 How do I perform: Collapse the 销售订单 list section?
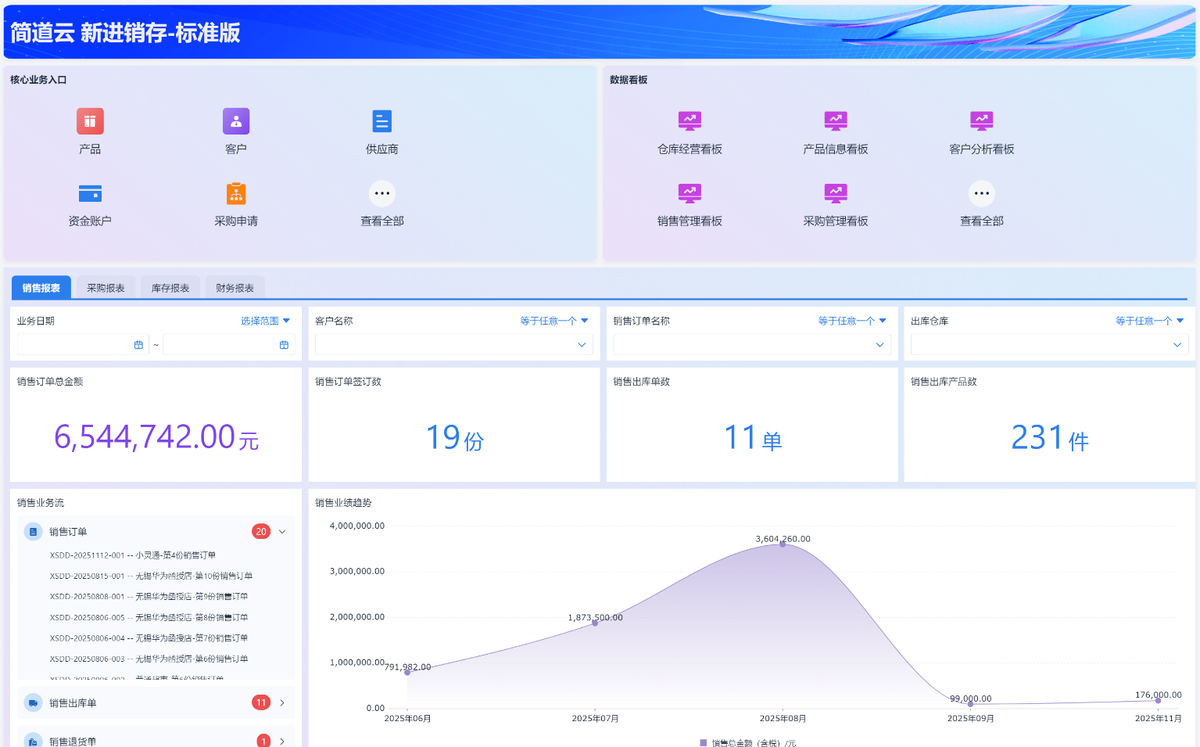pos(282,532)
